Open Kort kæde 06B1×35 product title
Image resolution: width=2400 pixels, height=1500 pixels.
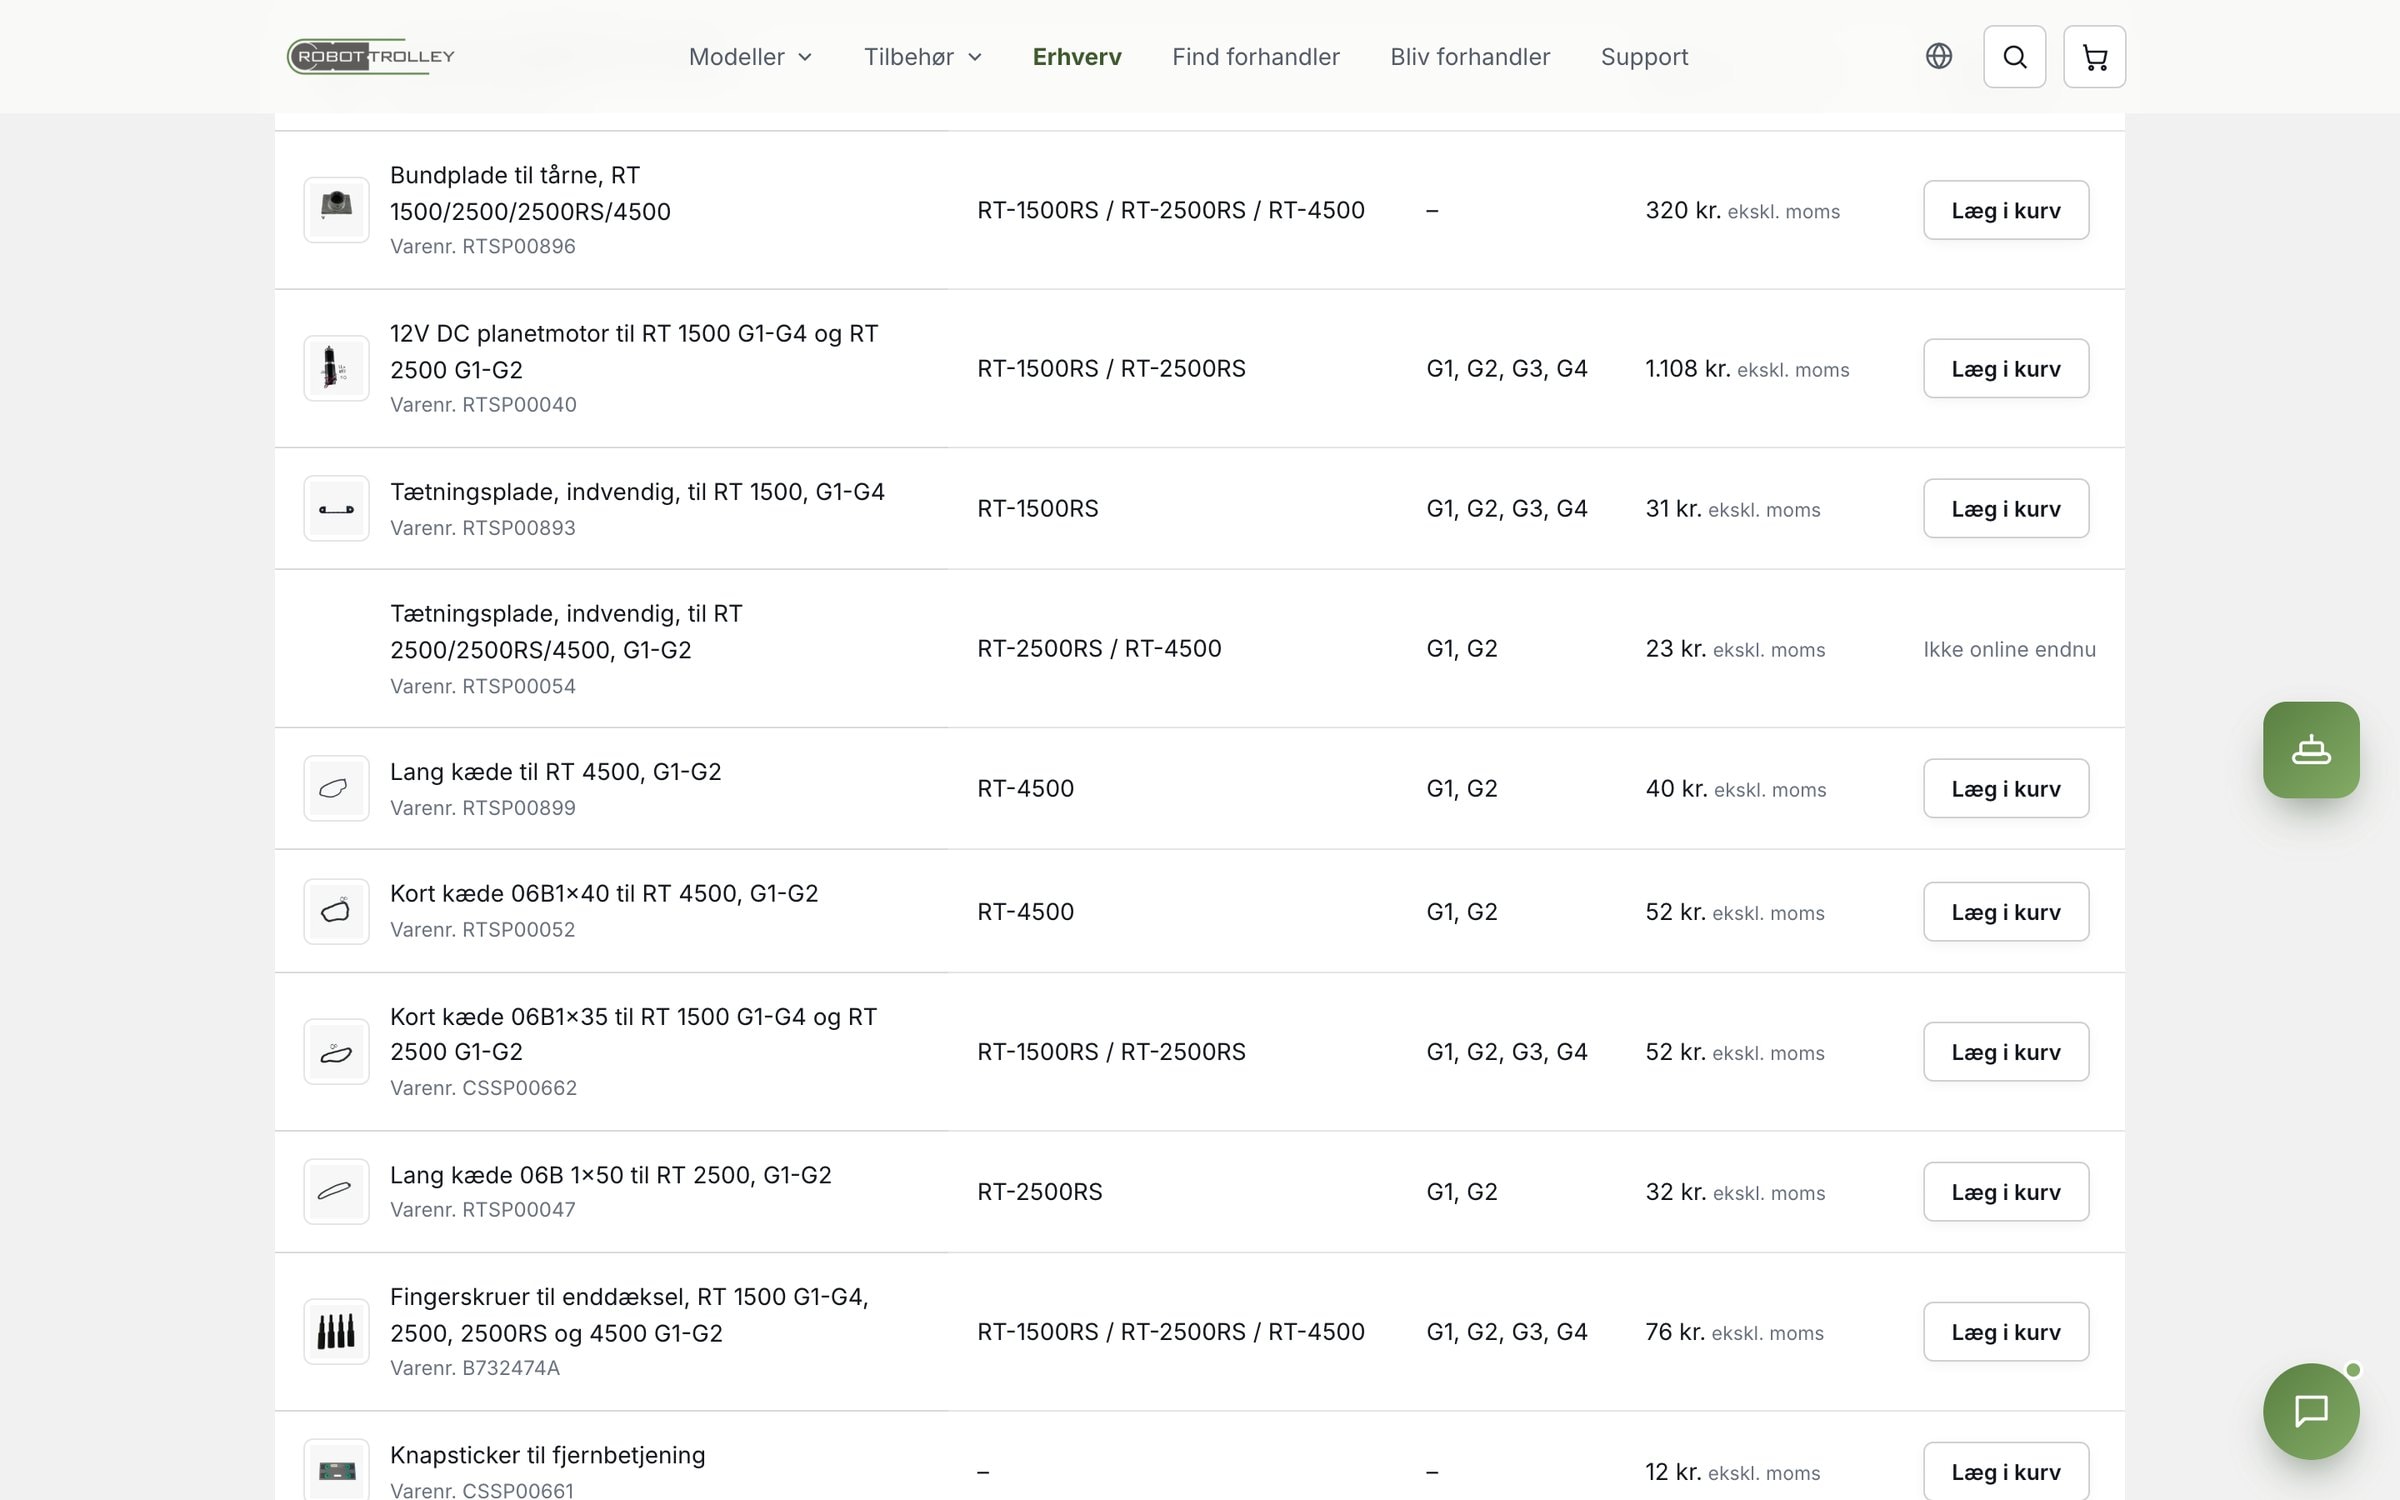point(633,1034)
